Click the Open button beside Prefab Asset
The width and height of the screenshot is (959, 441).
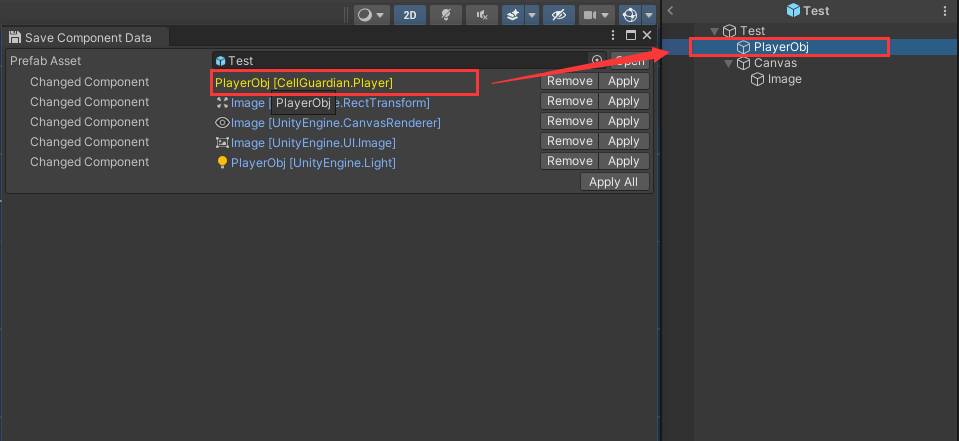coord(629,61)
